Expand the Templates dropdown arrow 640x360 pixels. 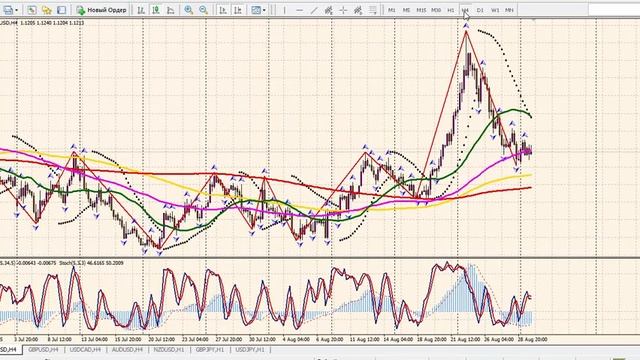pos(264,10)
